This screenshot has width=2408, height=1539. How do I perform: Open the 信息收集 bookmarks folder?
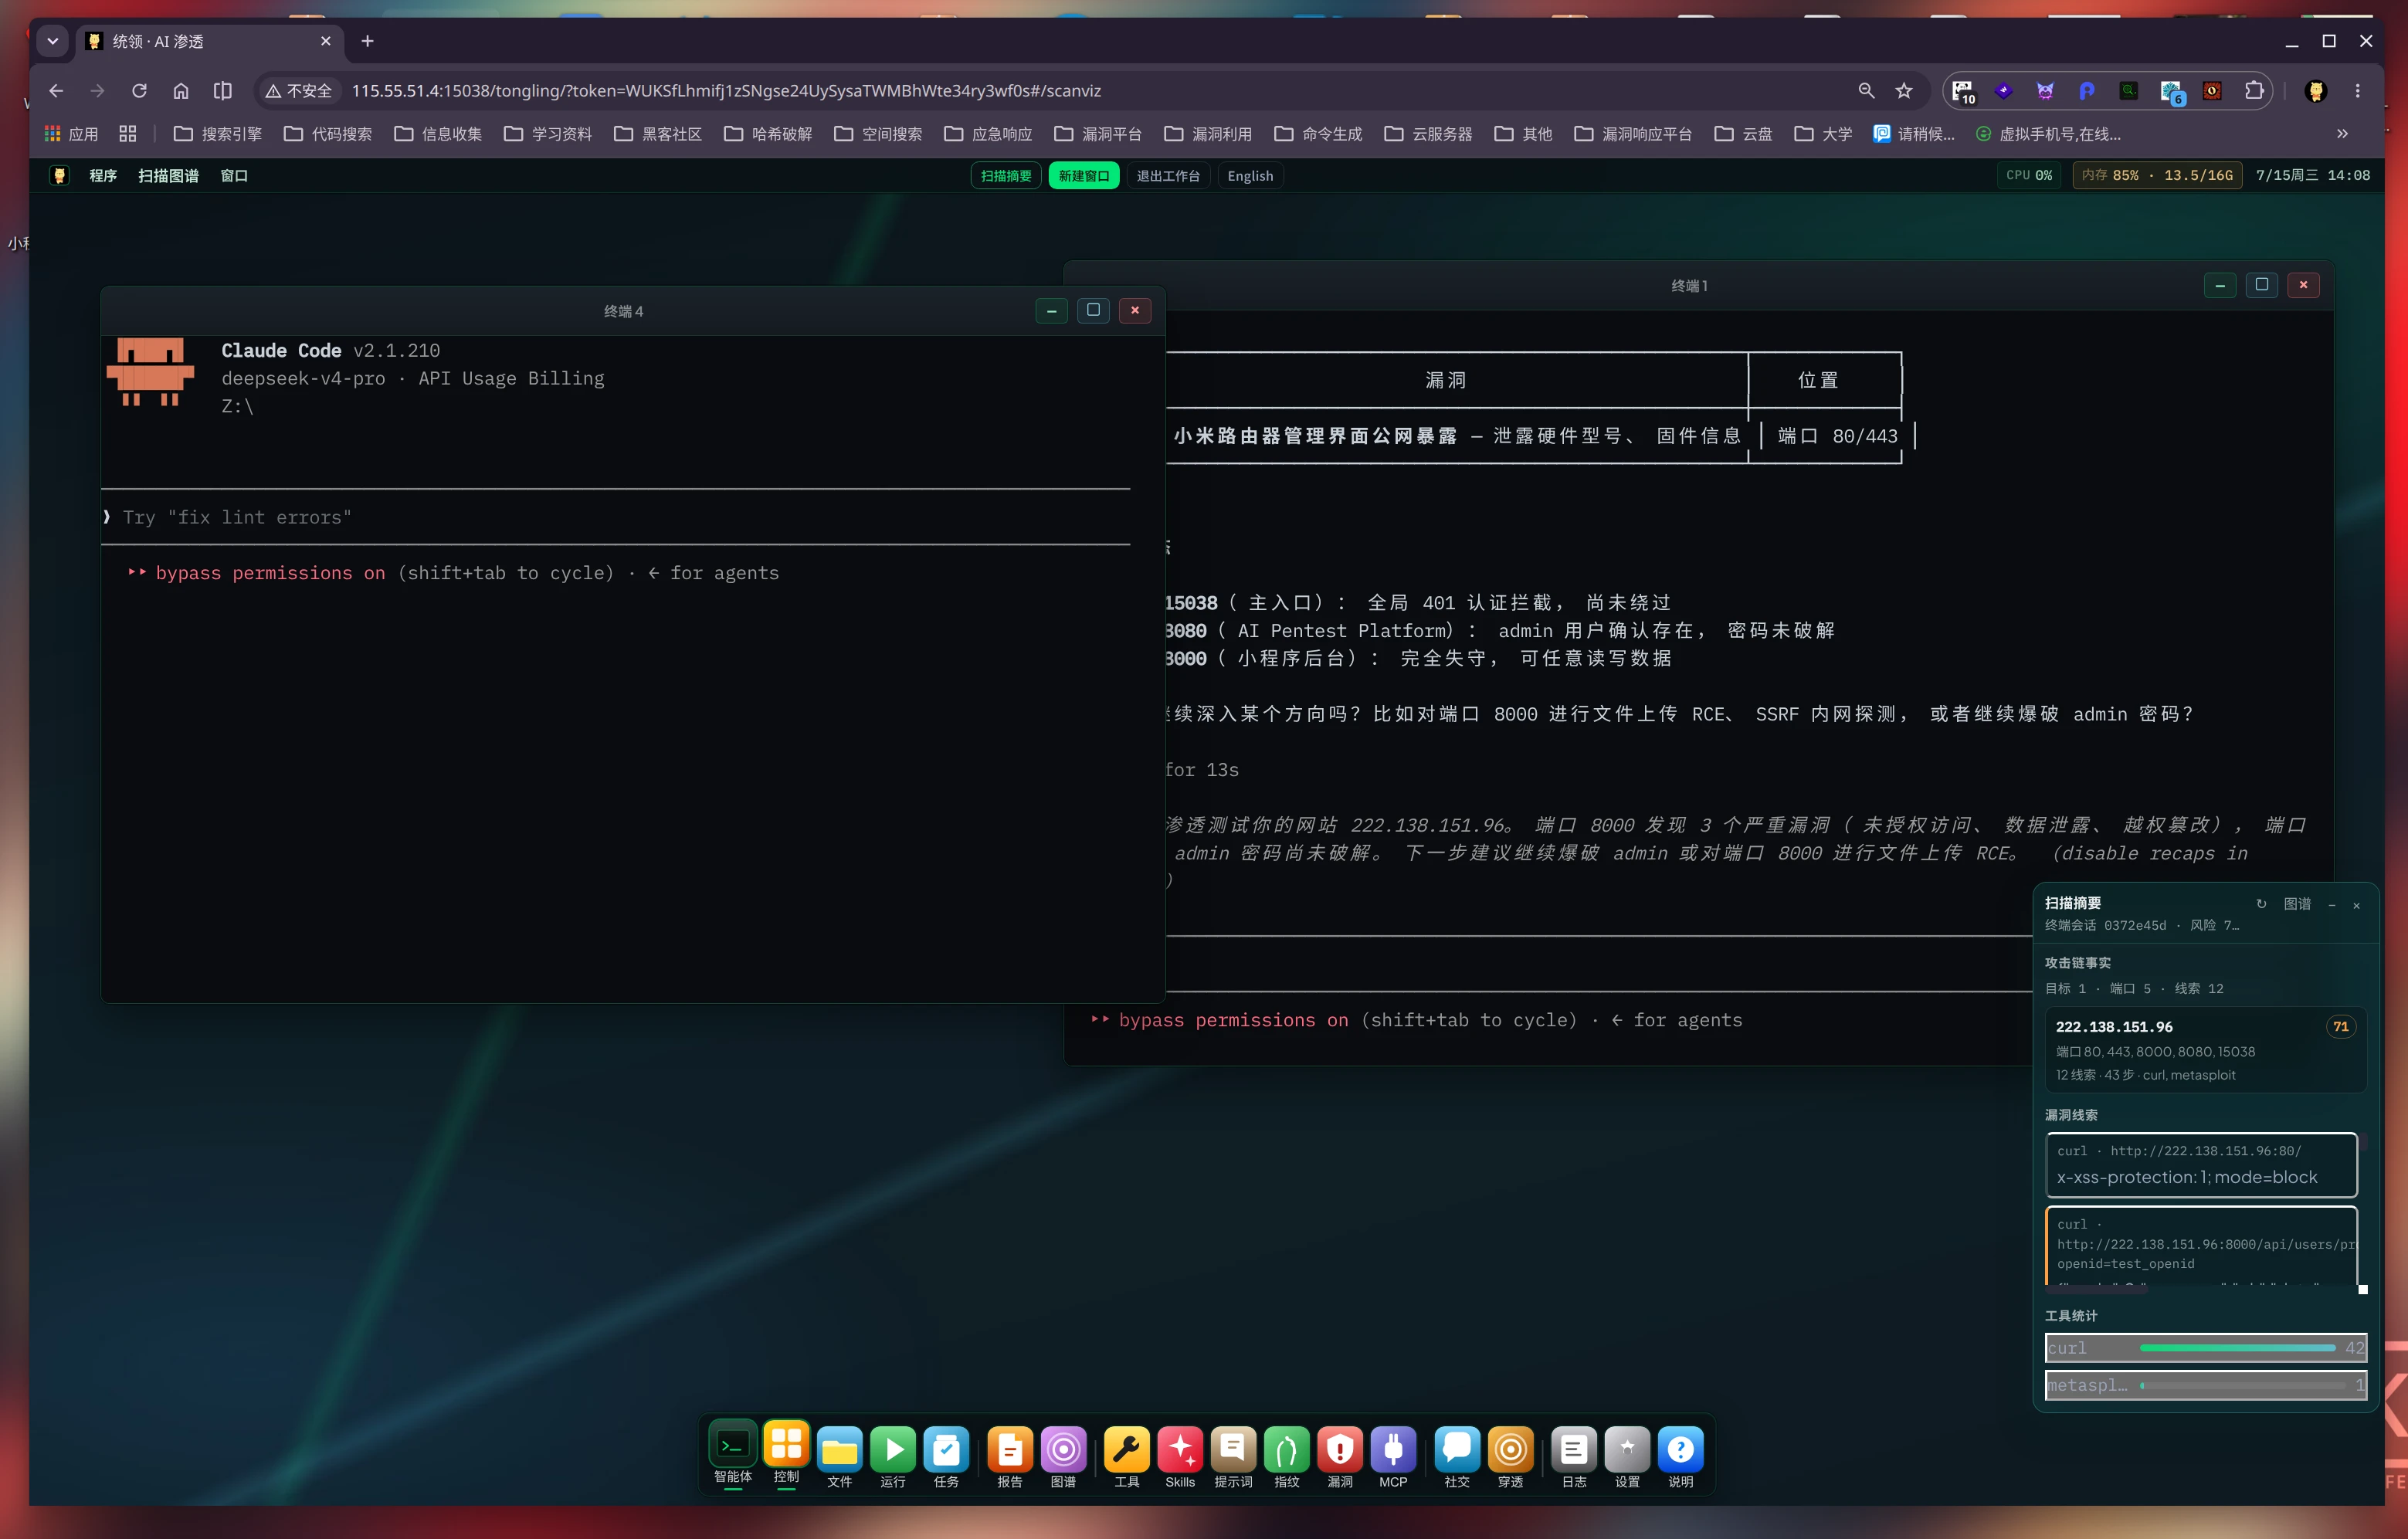point(437,133)
